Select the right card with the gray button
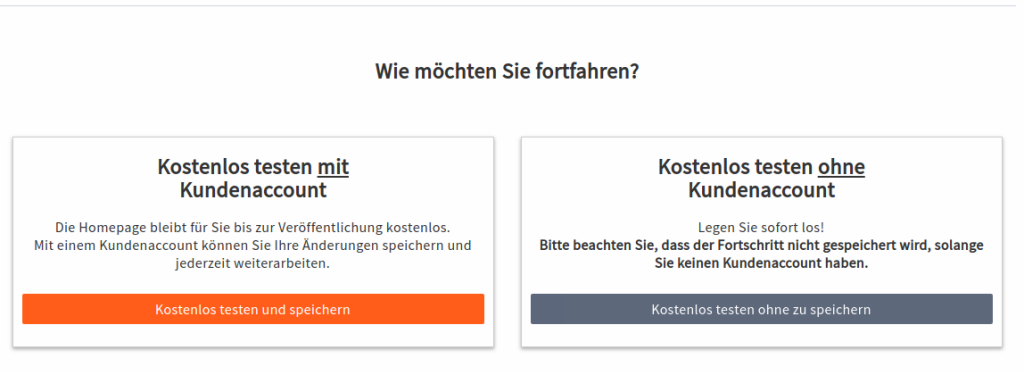Image resolution: width=1024 pixels, height=374 pixels. [x=761, y=242]
